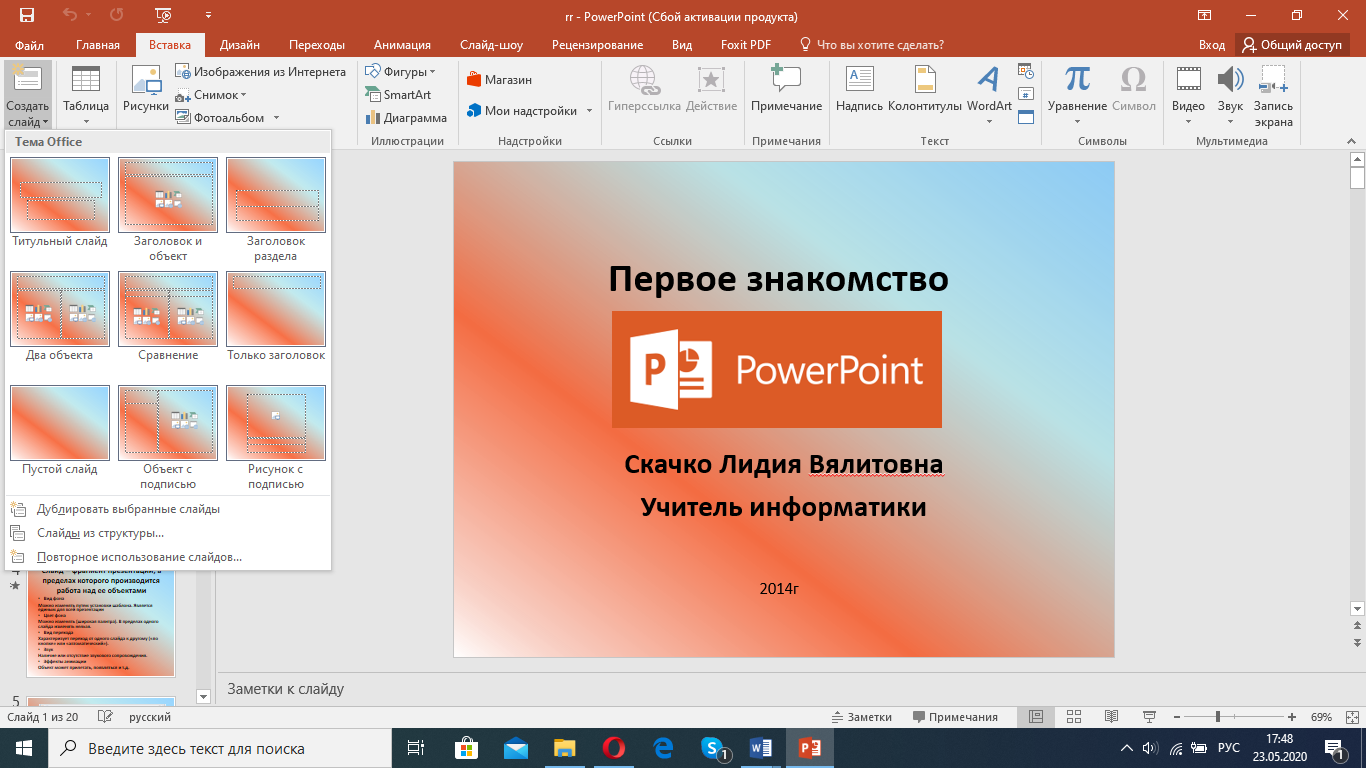The image size is (1366, 768).
Task: Select Дублировать выбранные слайды menu item
Action: pos(168,509)
